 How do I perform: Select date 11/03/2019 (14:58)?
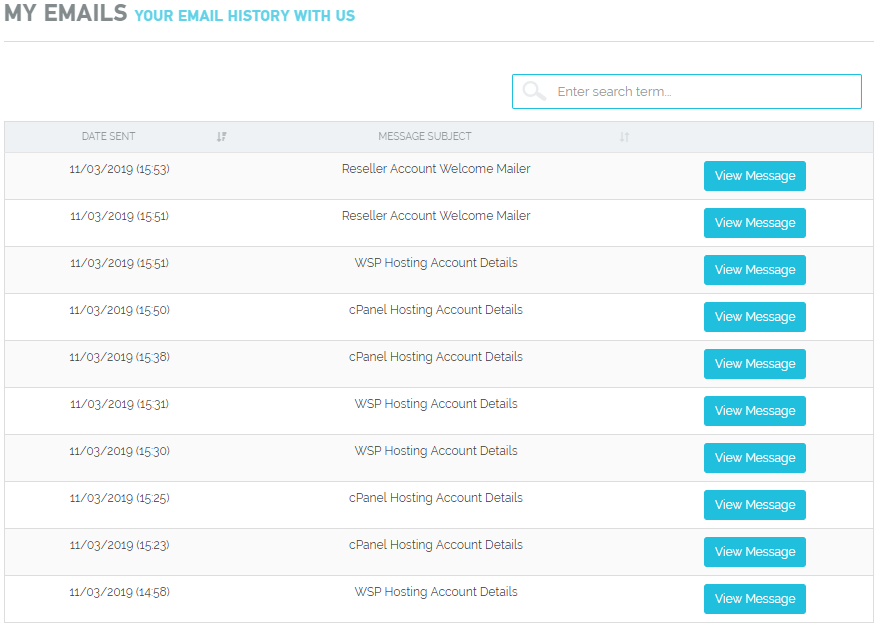pos(119,592)
